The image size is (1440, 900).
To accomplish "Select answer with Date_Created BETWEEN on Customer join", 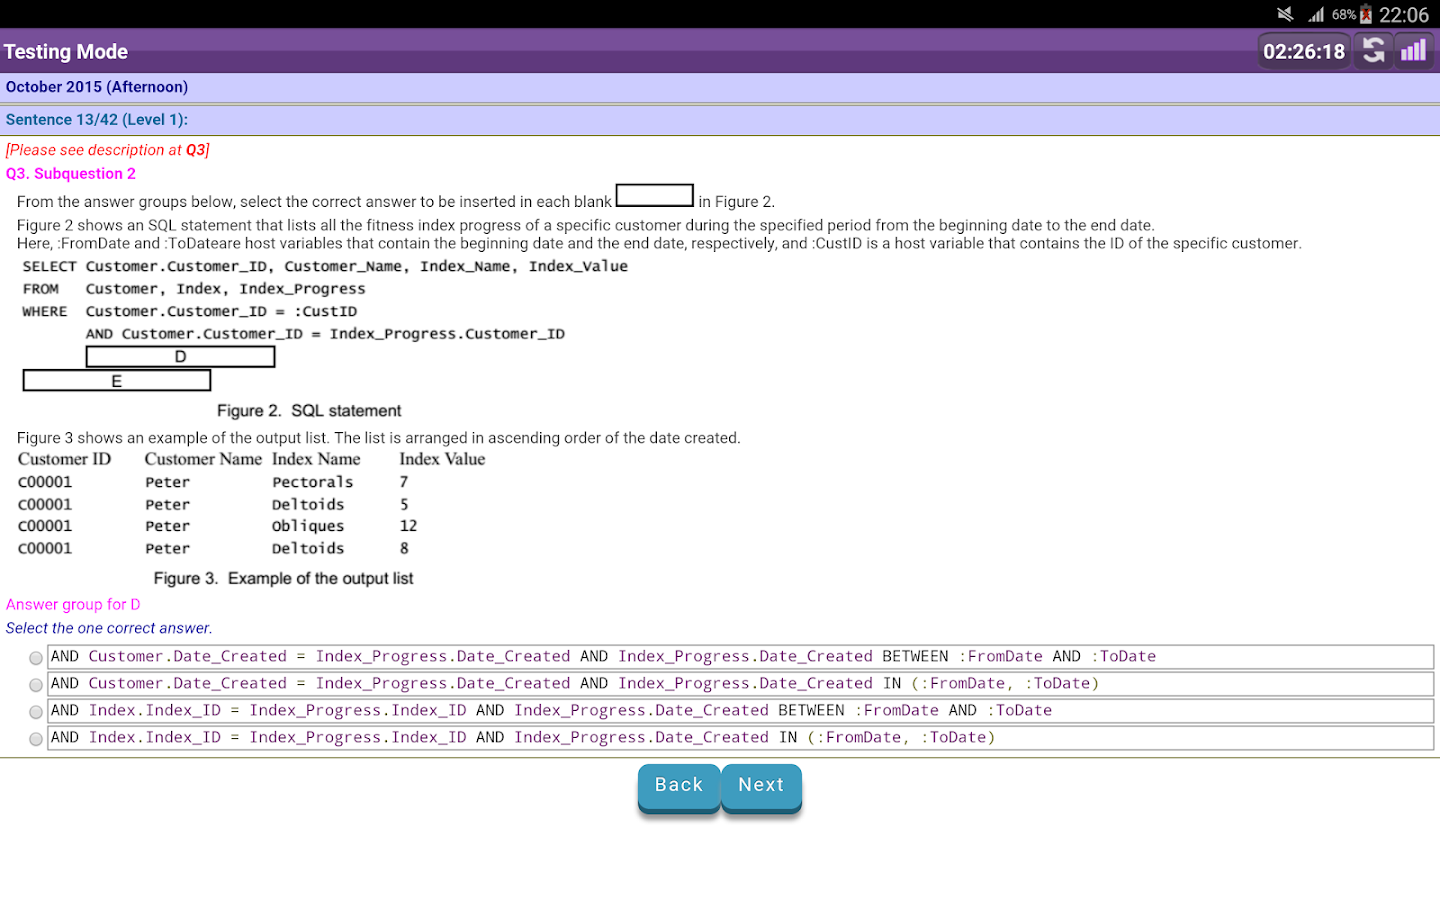I will [741, 657].
